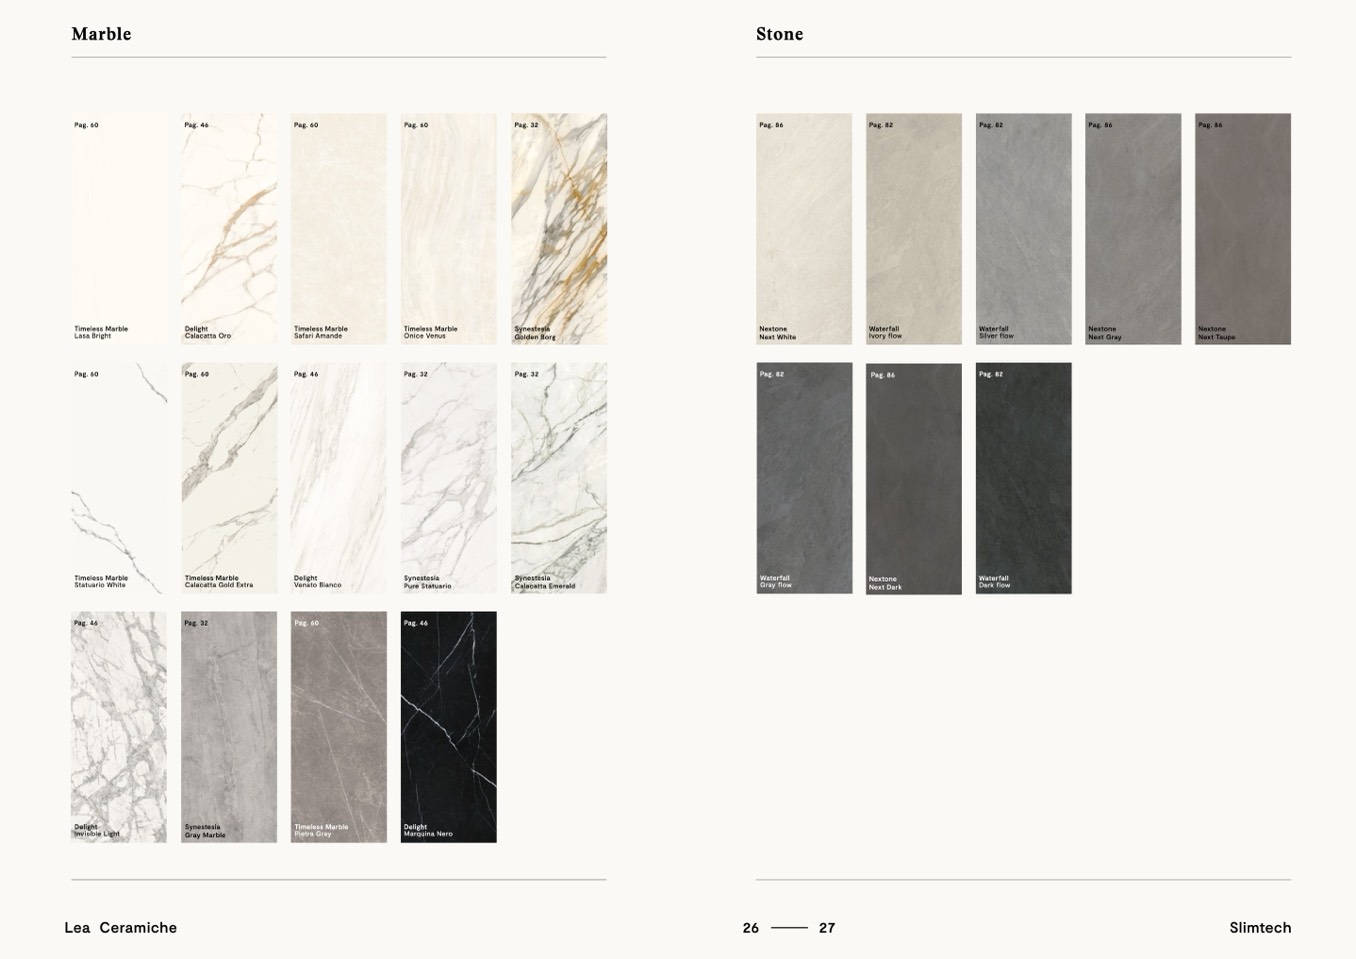Click the Slimtech footer label
This screenshot has width=1356, height=959.
pyautogui.click(x=1260, y=928)
